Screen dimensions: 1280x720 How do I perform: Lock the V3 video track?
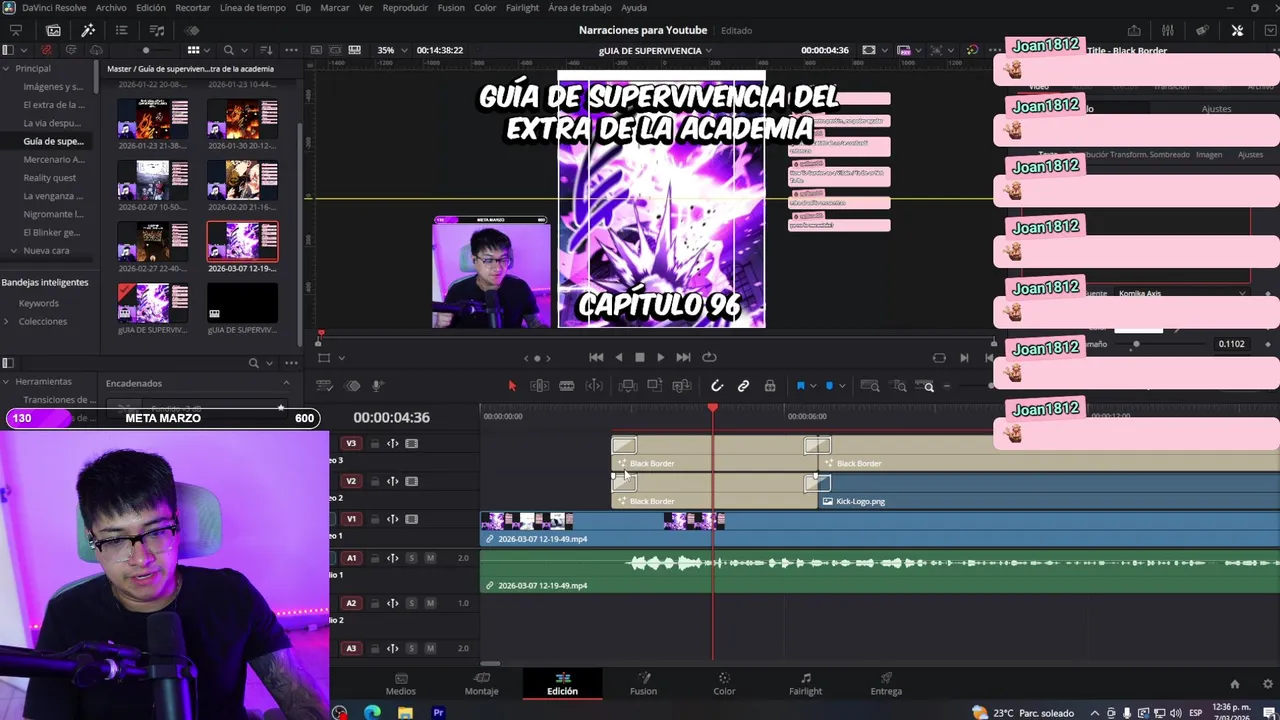tap(375, 444)
